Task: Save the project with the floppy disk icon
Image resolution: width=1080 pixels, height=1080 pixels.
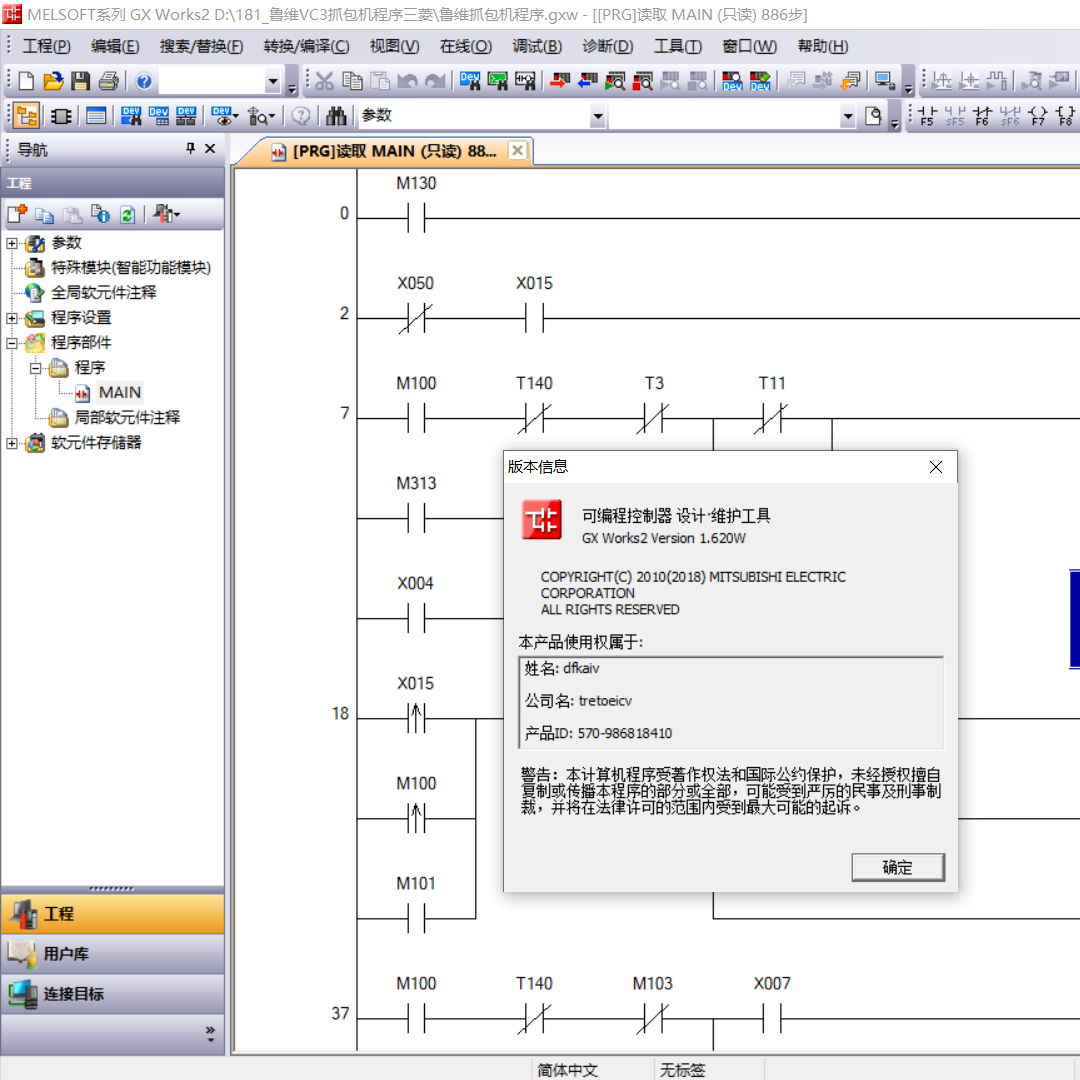Action: click(x=81, y=81)
